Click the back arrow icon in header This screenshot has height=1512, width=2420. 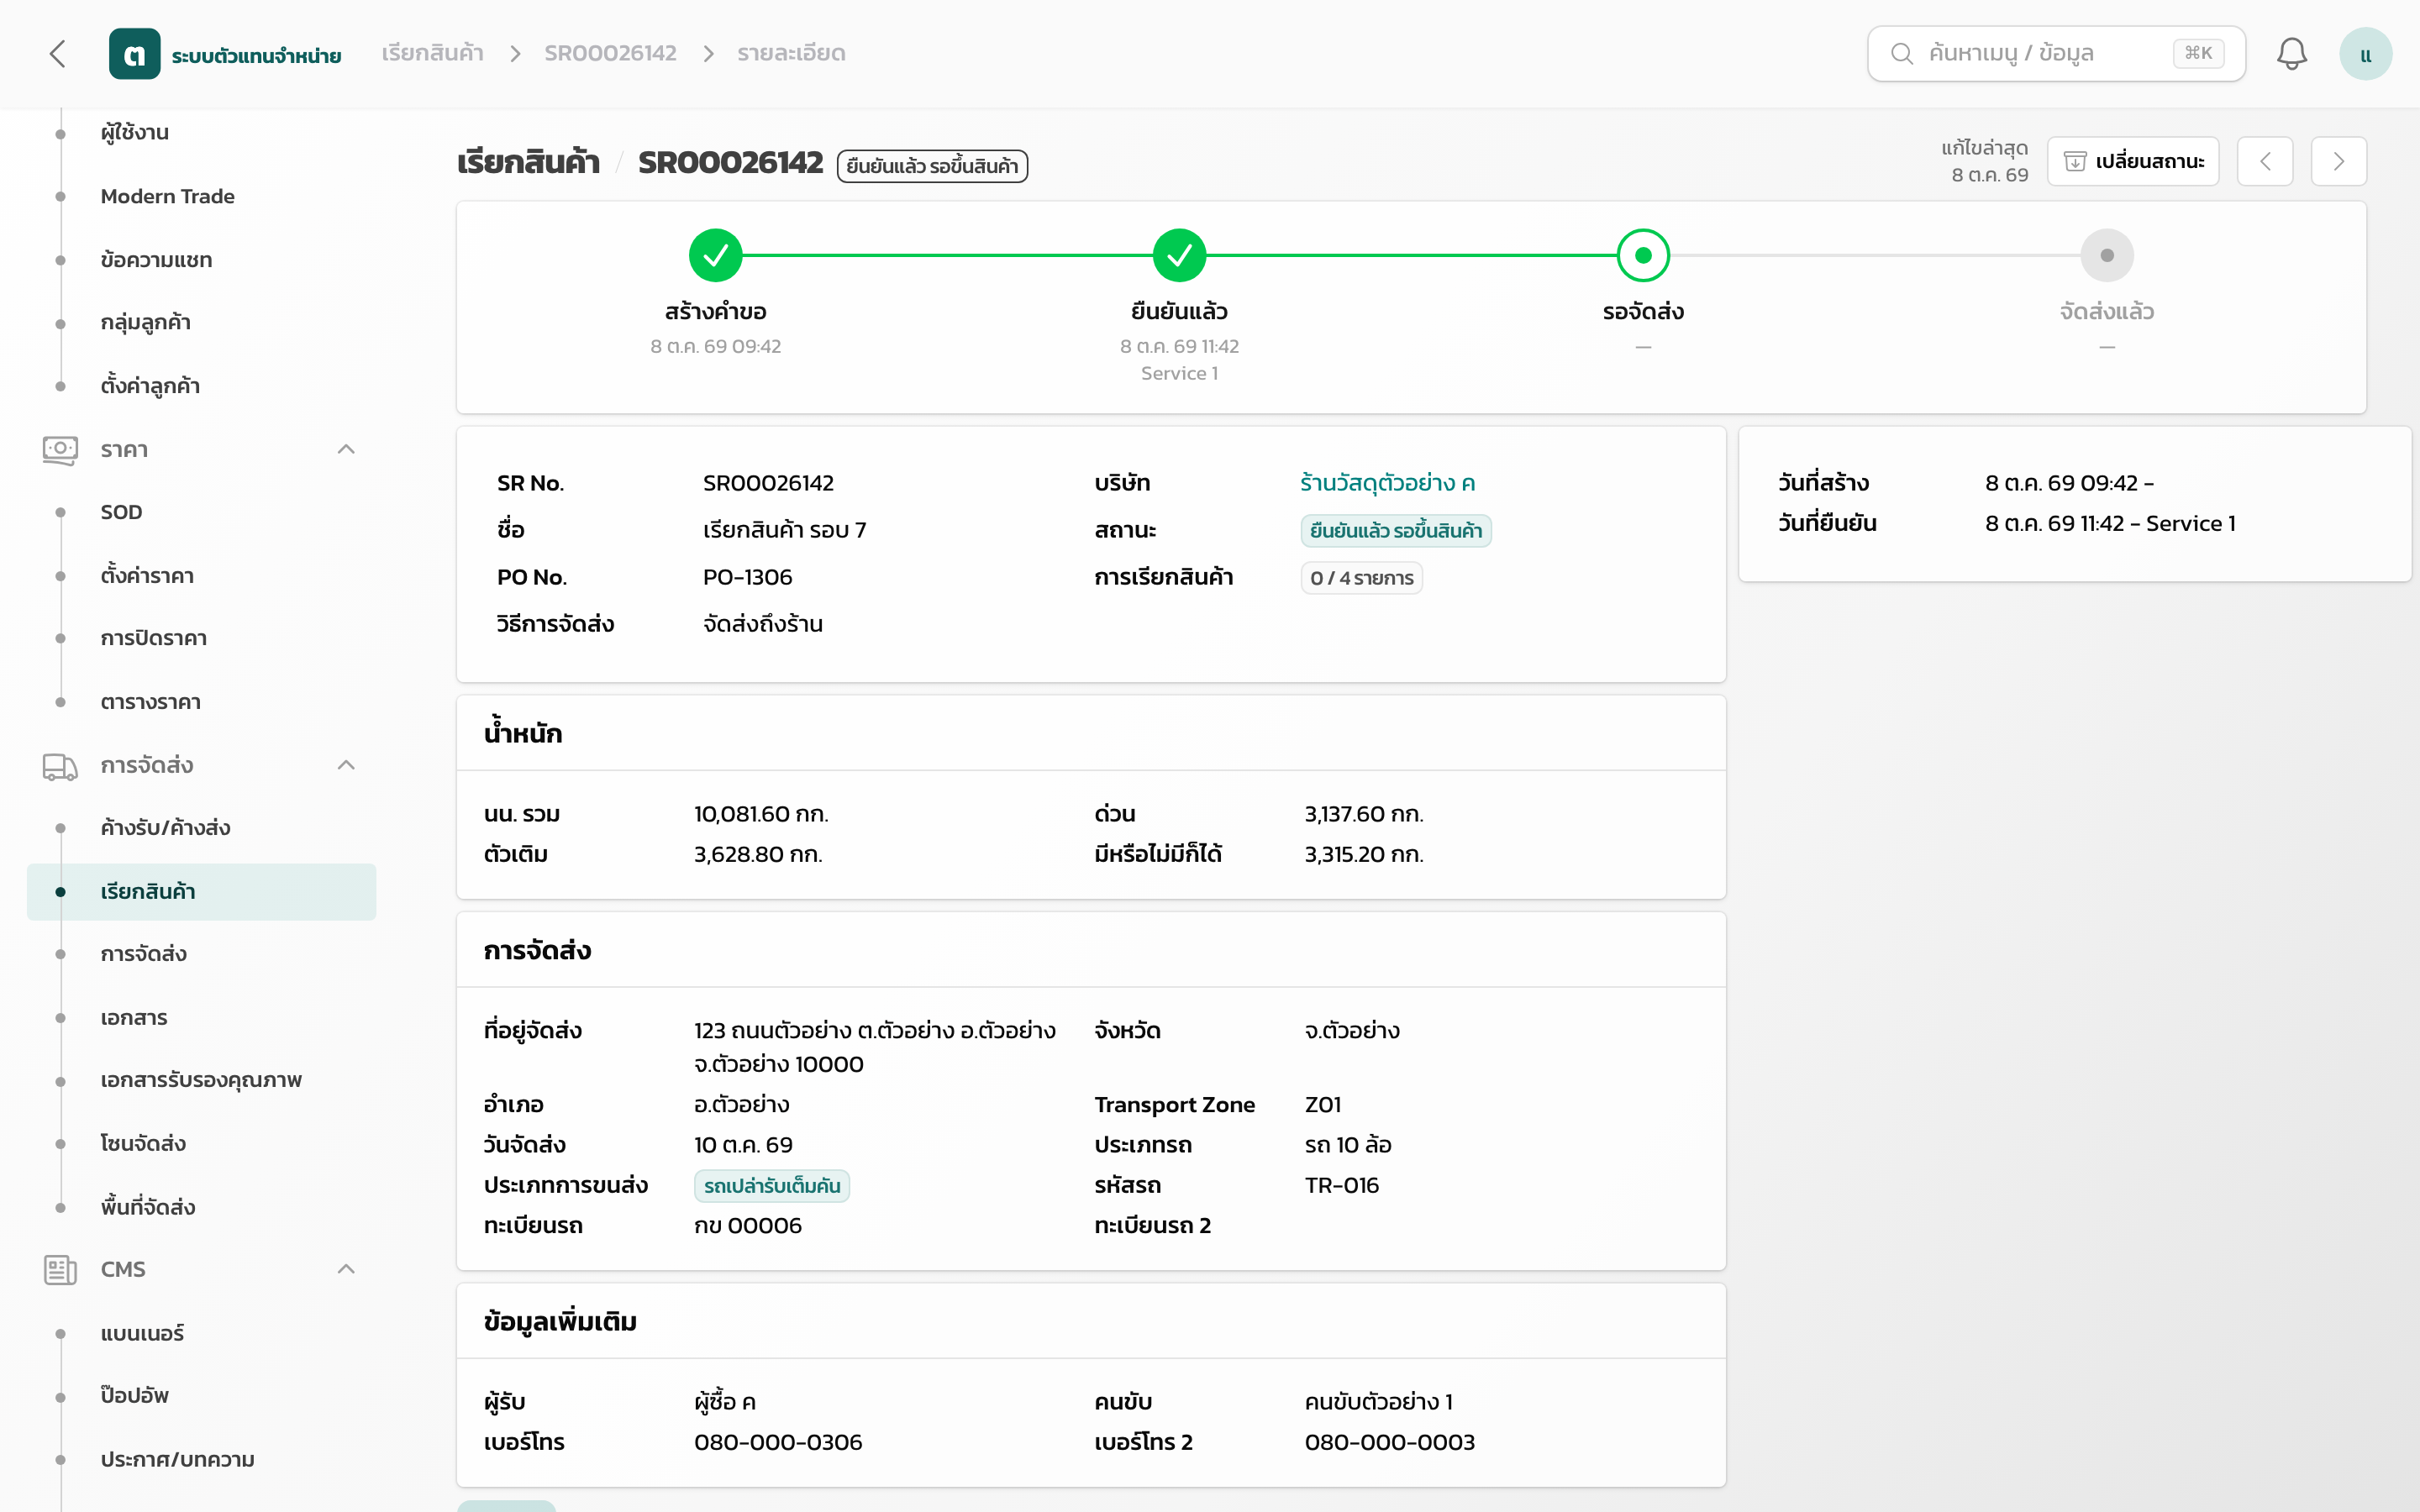click(x=58, y=54)
